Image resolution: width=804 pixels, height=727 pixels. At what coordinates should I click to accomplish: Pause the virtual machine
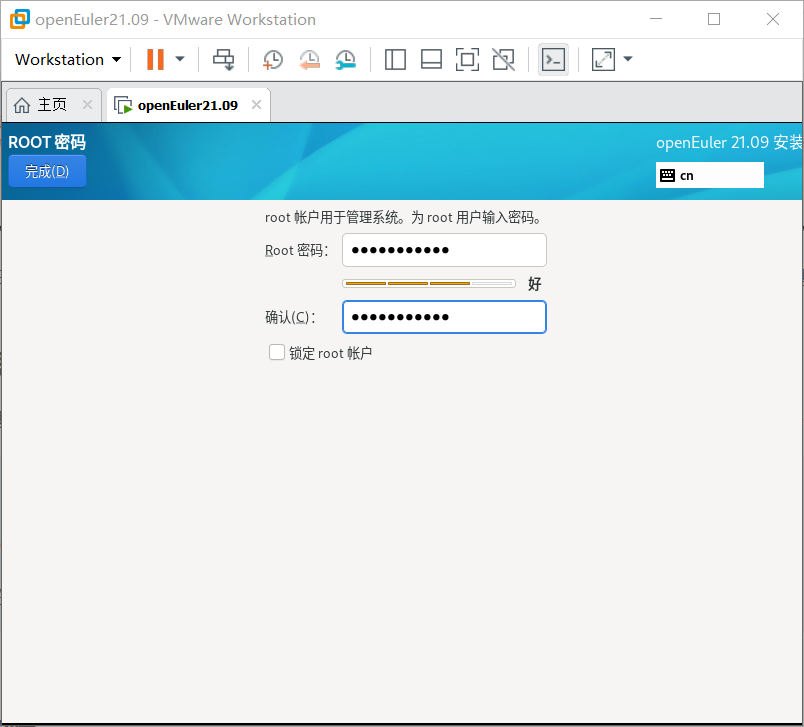(x=155, y=59)
